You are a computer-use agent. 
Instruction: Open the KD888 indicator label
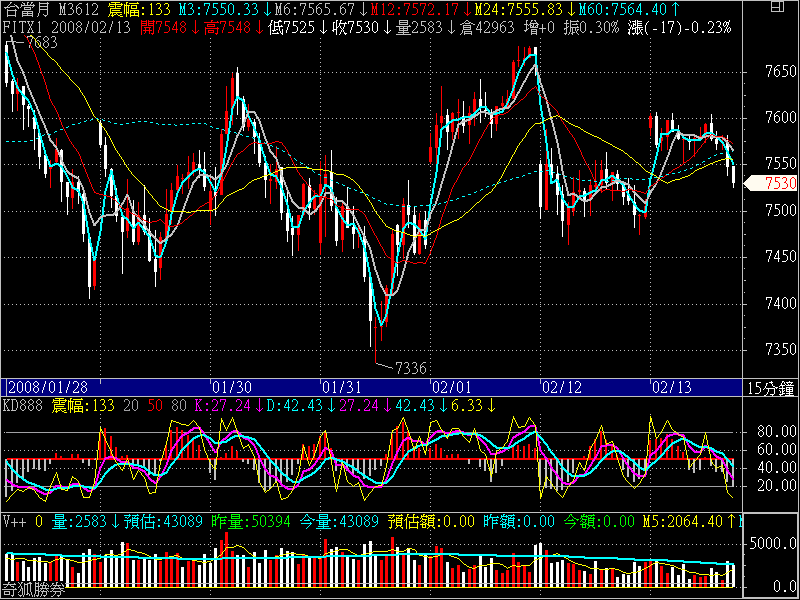pos(23,404)
